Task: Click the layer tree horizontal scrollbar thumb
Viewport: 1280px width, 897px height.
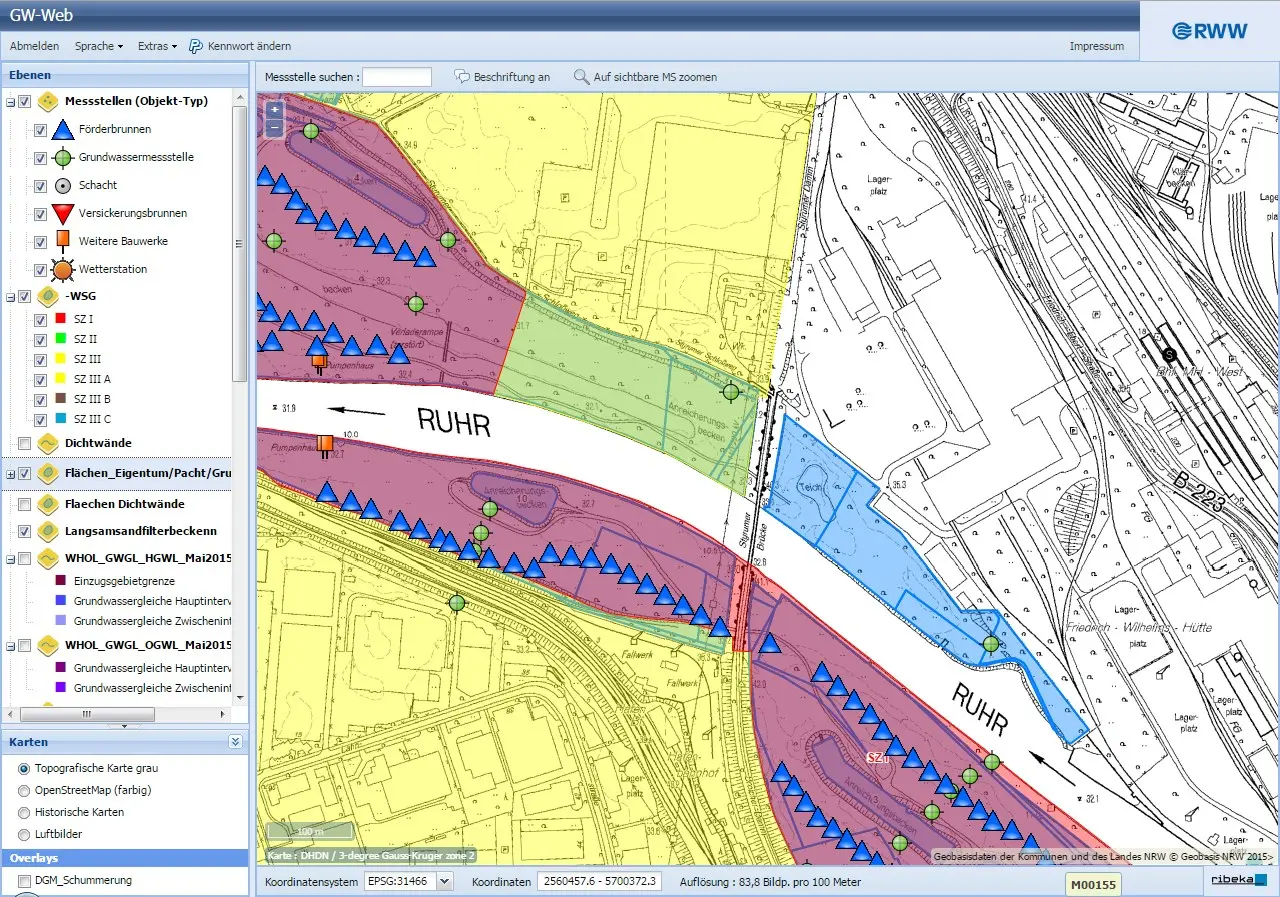Action: click(x=87, y=714)
